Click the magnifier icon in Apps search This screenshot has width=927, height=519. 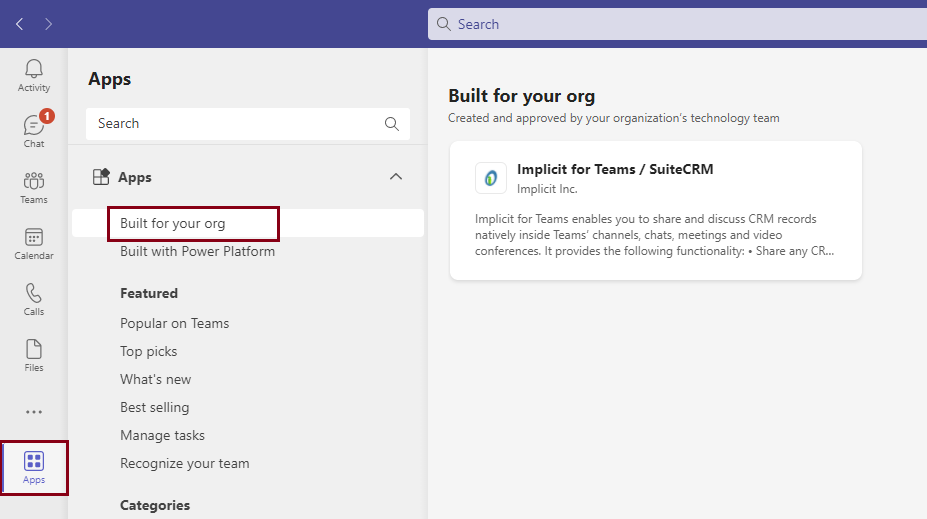click(392, 124)
